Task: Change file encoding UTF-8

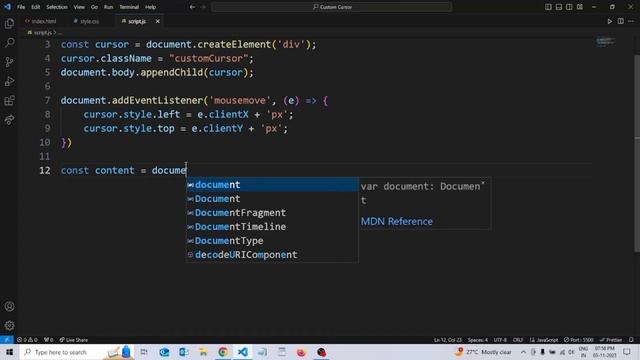Action: [500, 340]
